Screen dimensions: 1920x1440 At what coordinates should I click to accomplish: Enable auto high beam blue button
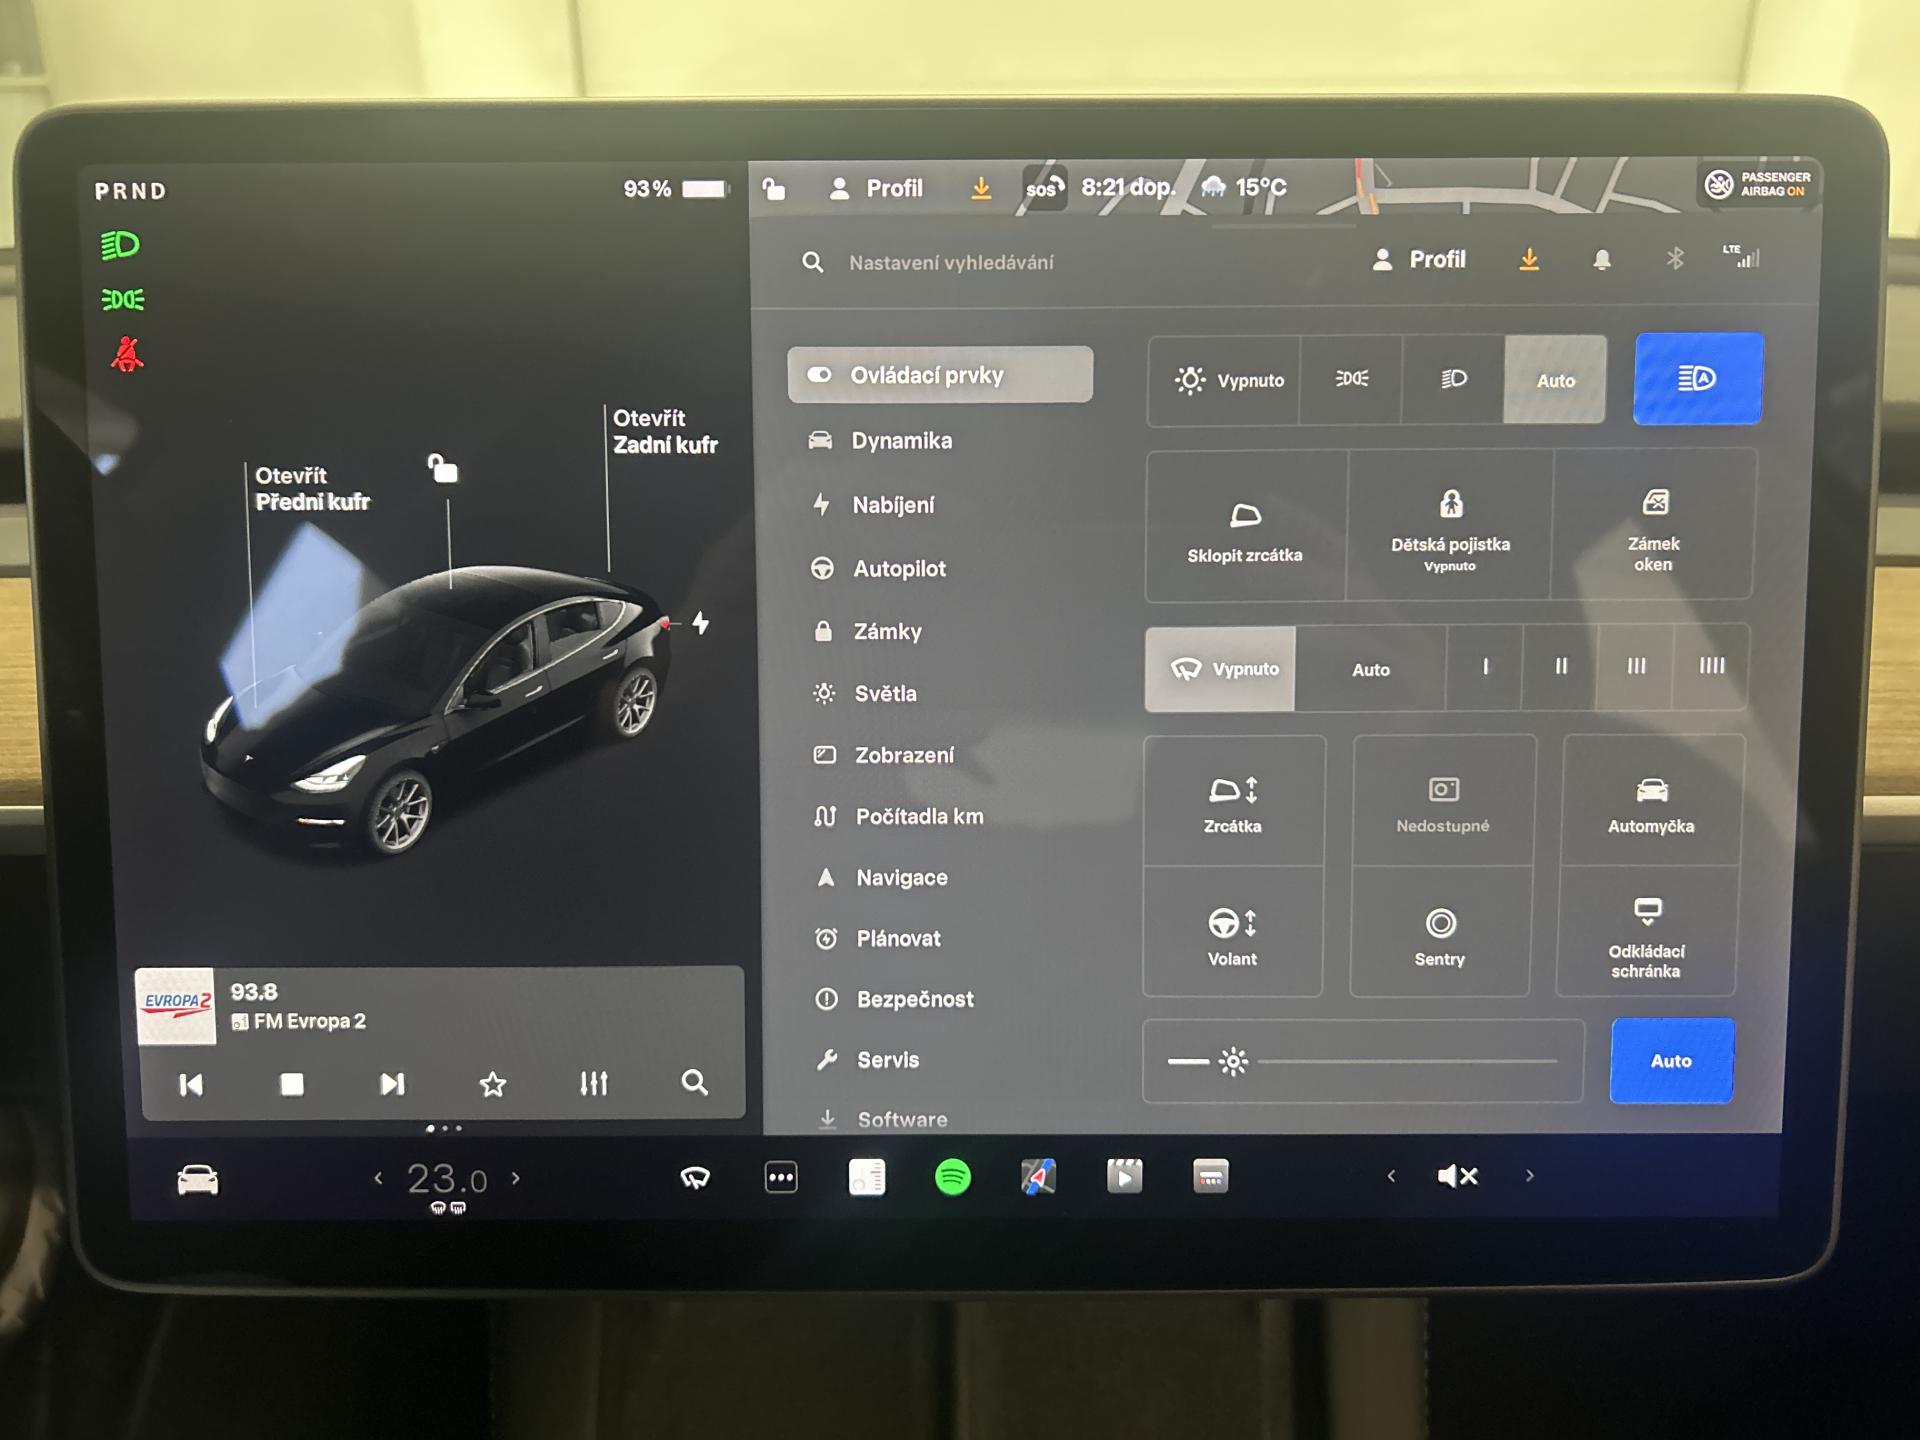click(1697, 379)
